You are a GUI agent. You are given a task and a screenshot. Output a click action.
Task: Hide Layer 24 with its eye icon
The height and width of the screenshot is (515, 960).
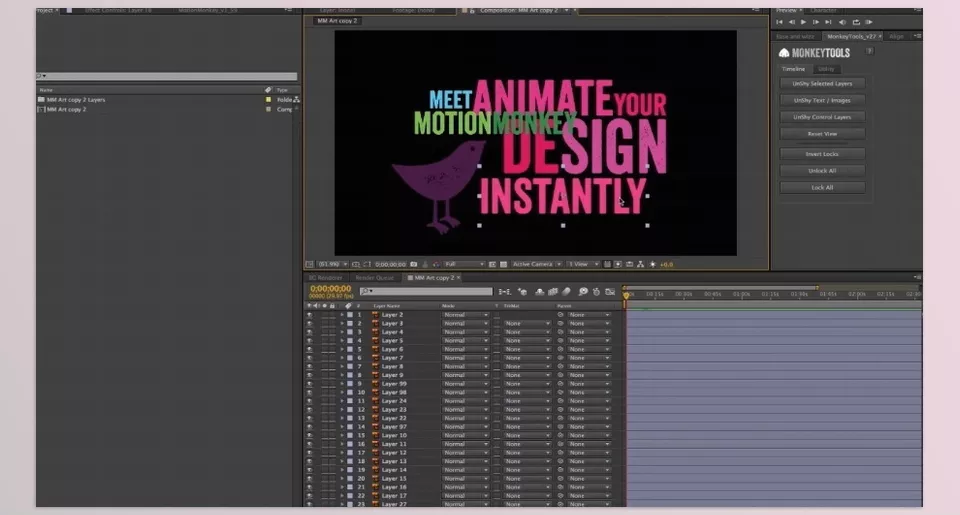(309, 400)
